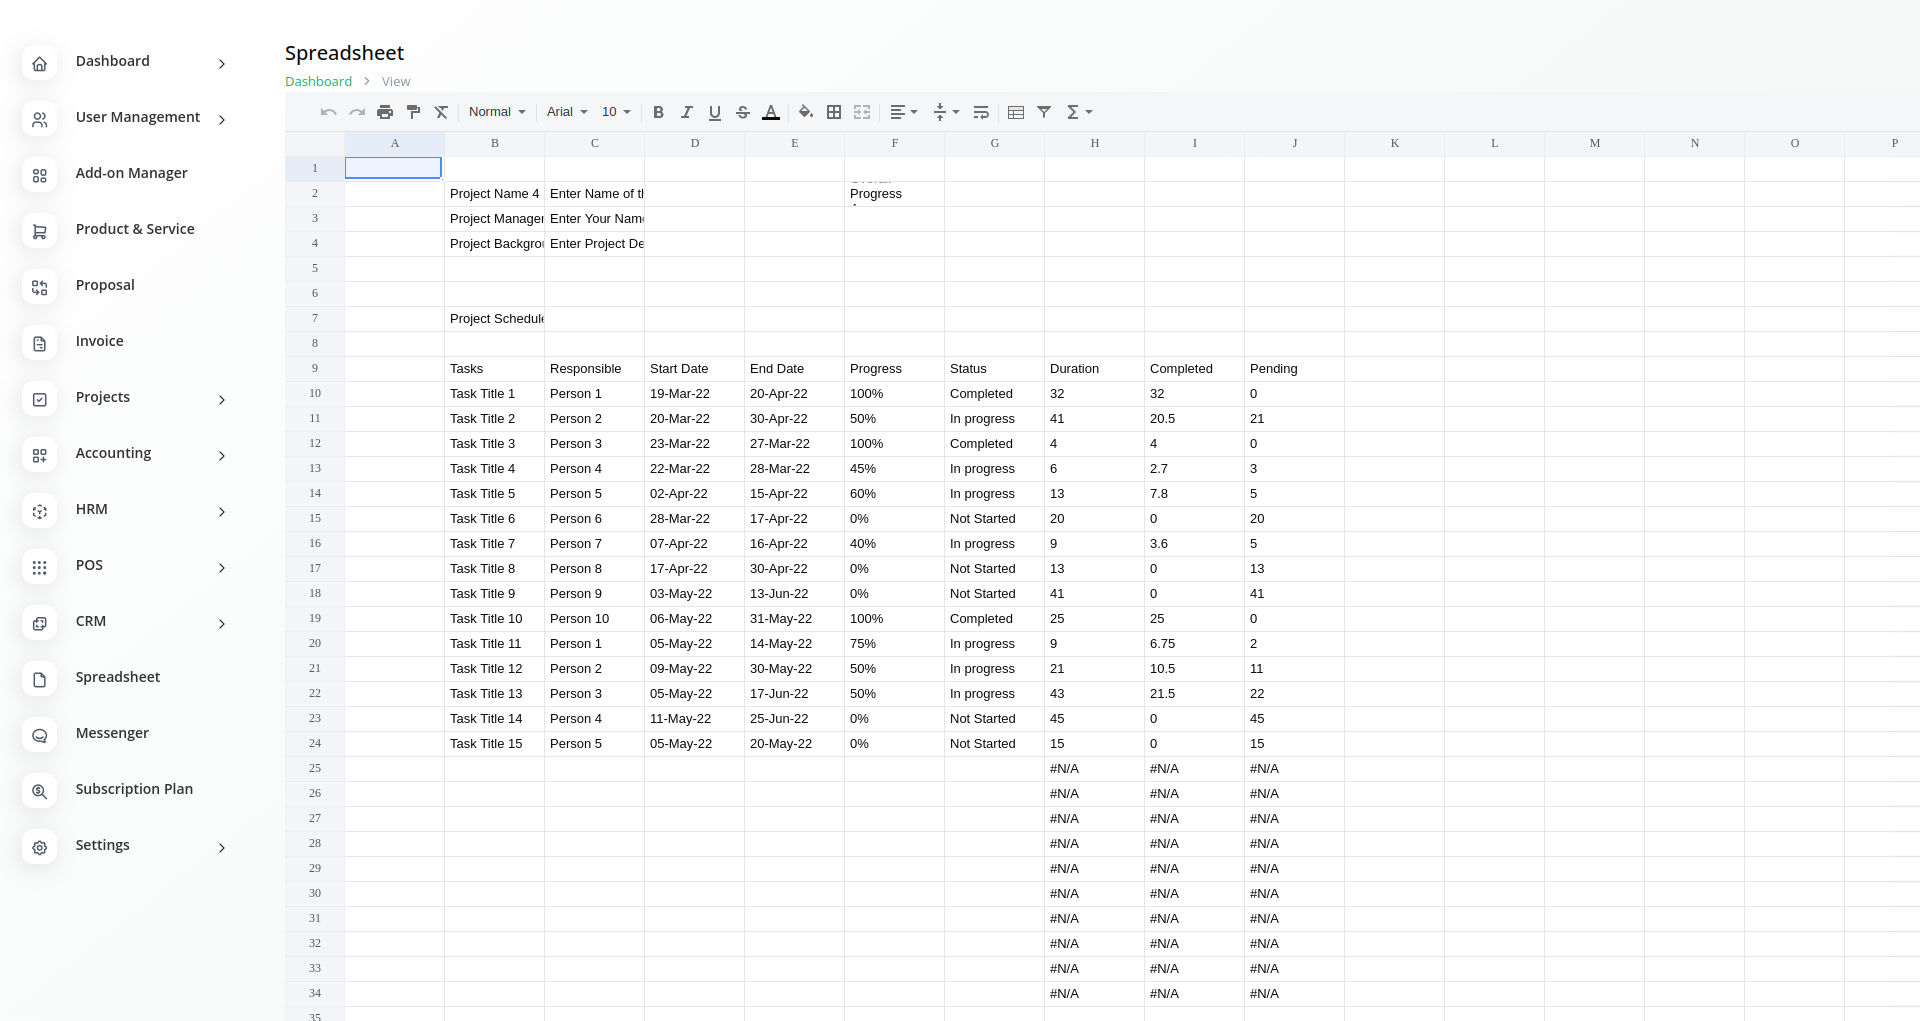Click the clear formatting icon
Image resolution: width=1920 pixels, height=1021 pixels.
(x=441, y=112)
